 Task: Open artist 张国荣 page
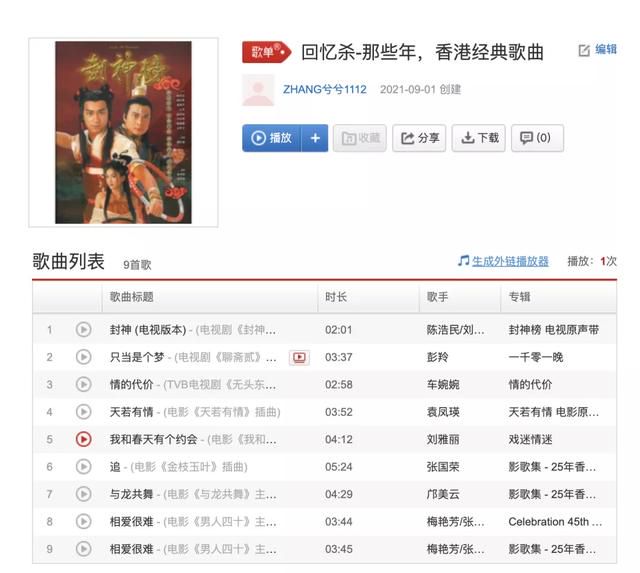click(x=443, y=466)
